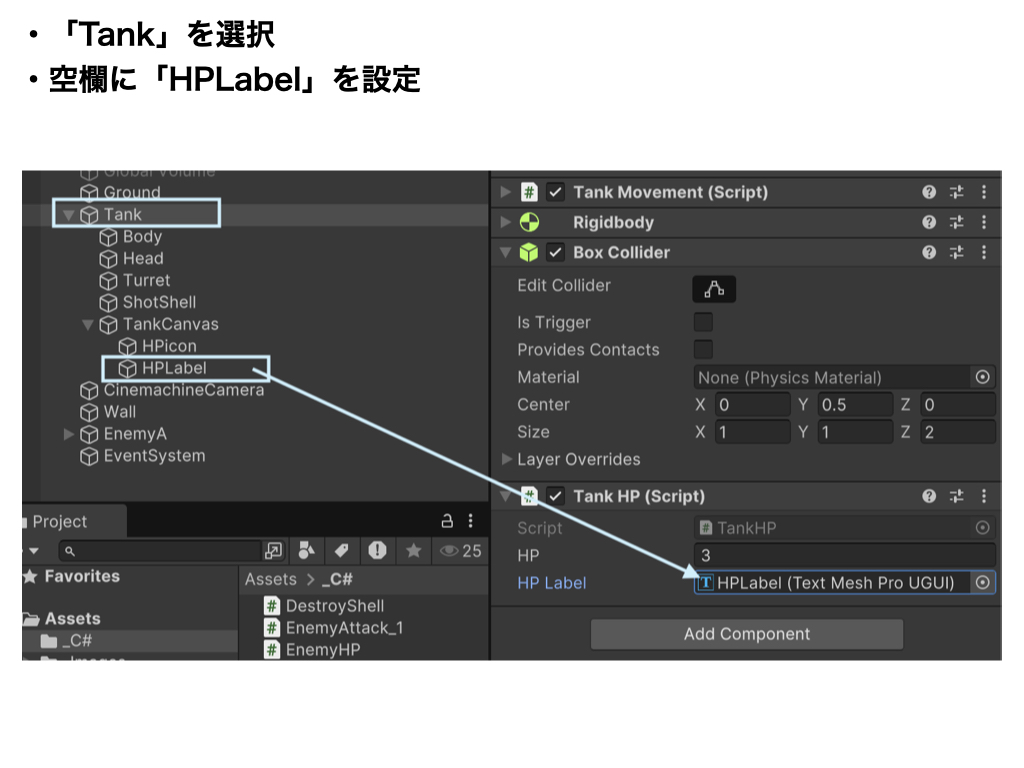Collapse the Tank hierarchy object
Screen dimensions: 1024x768
click(68, 214)
